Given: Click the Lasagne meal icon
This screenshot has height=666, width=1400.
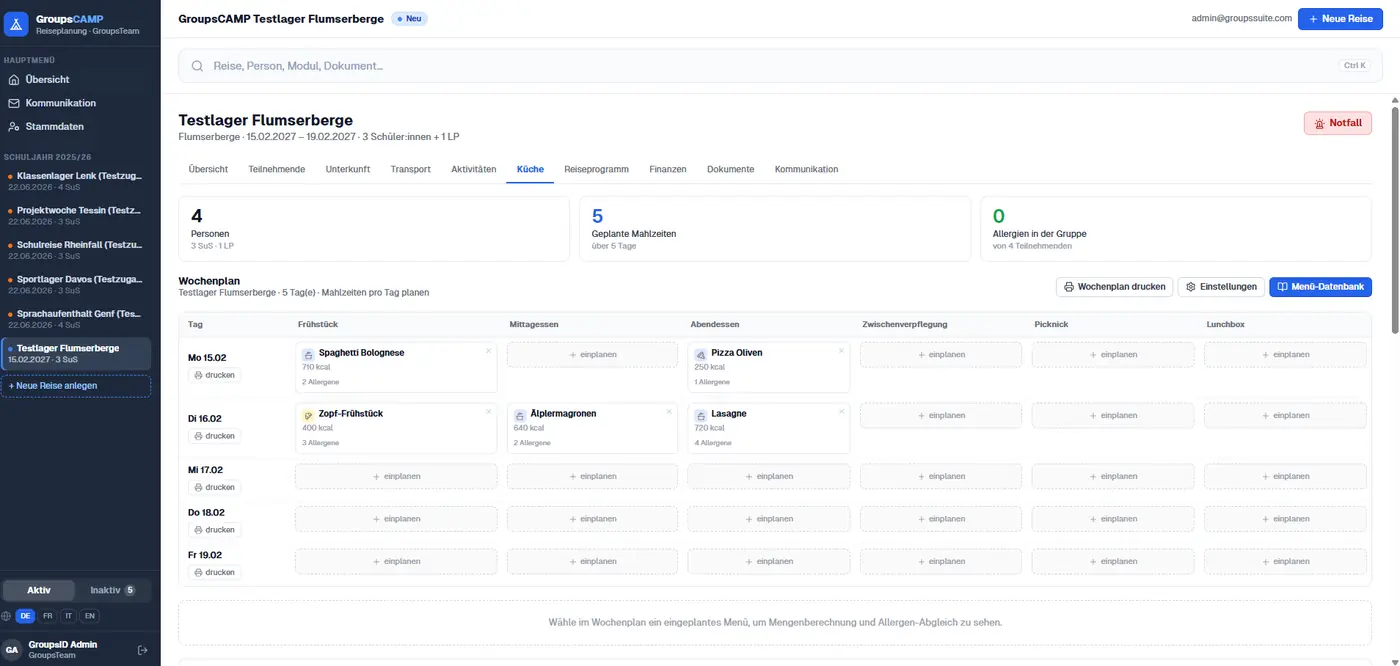Looking at the screenshot, I should coord(701,415).
